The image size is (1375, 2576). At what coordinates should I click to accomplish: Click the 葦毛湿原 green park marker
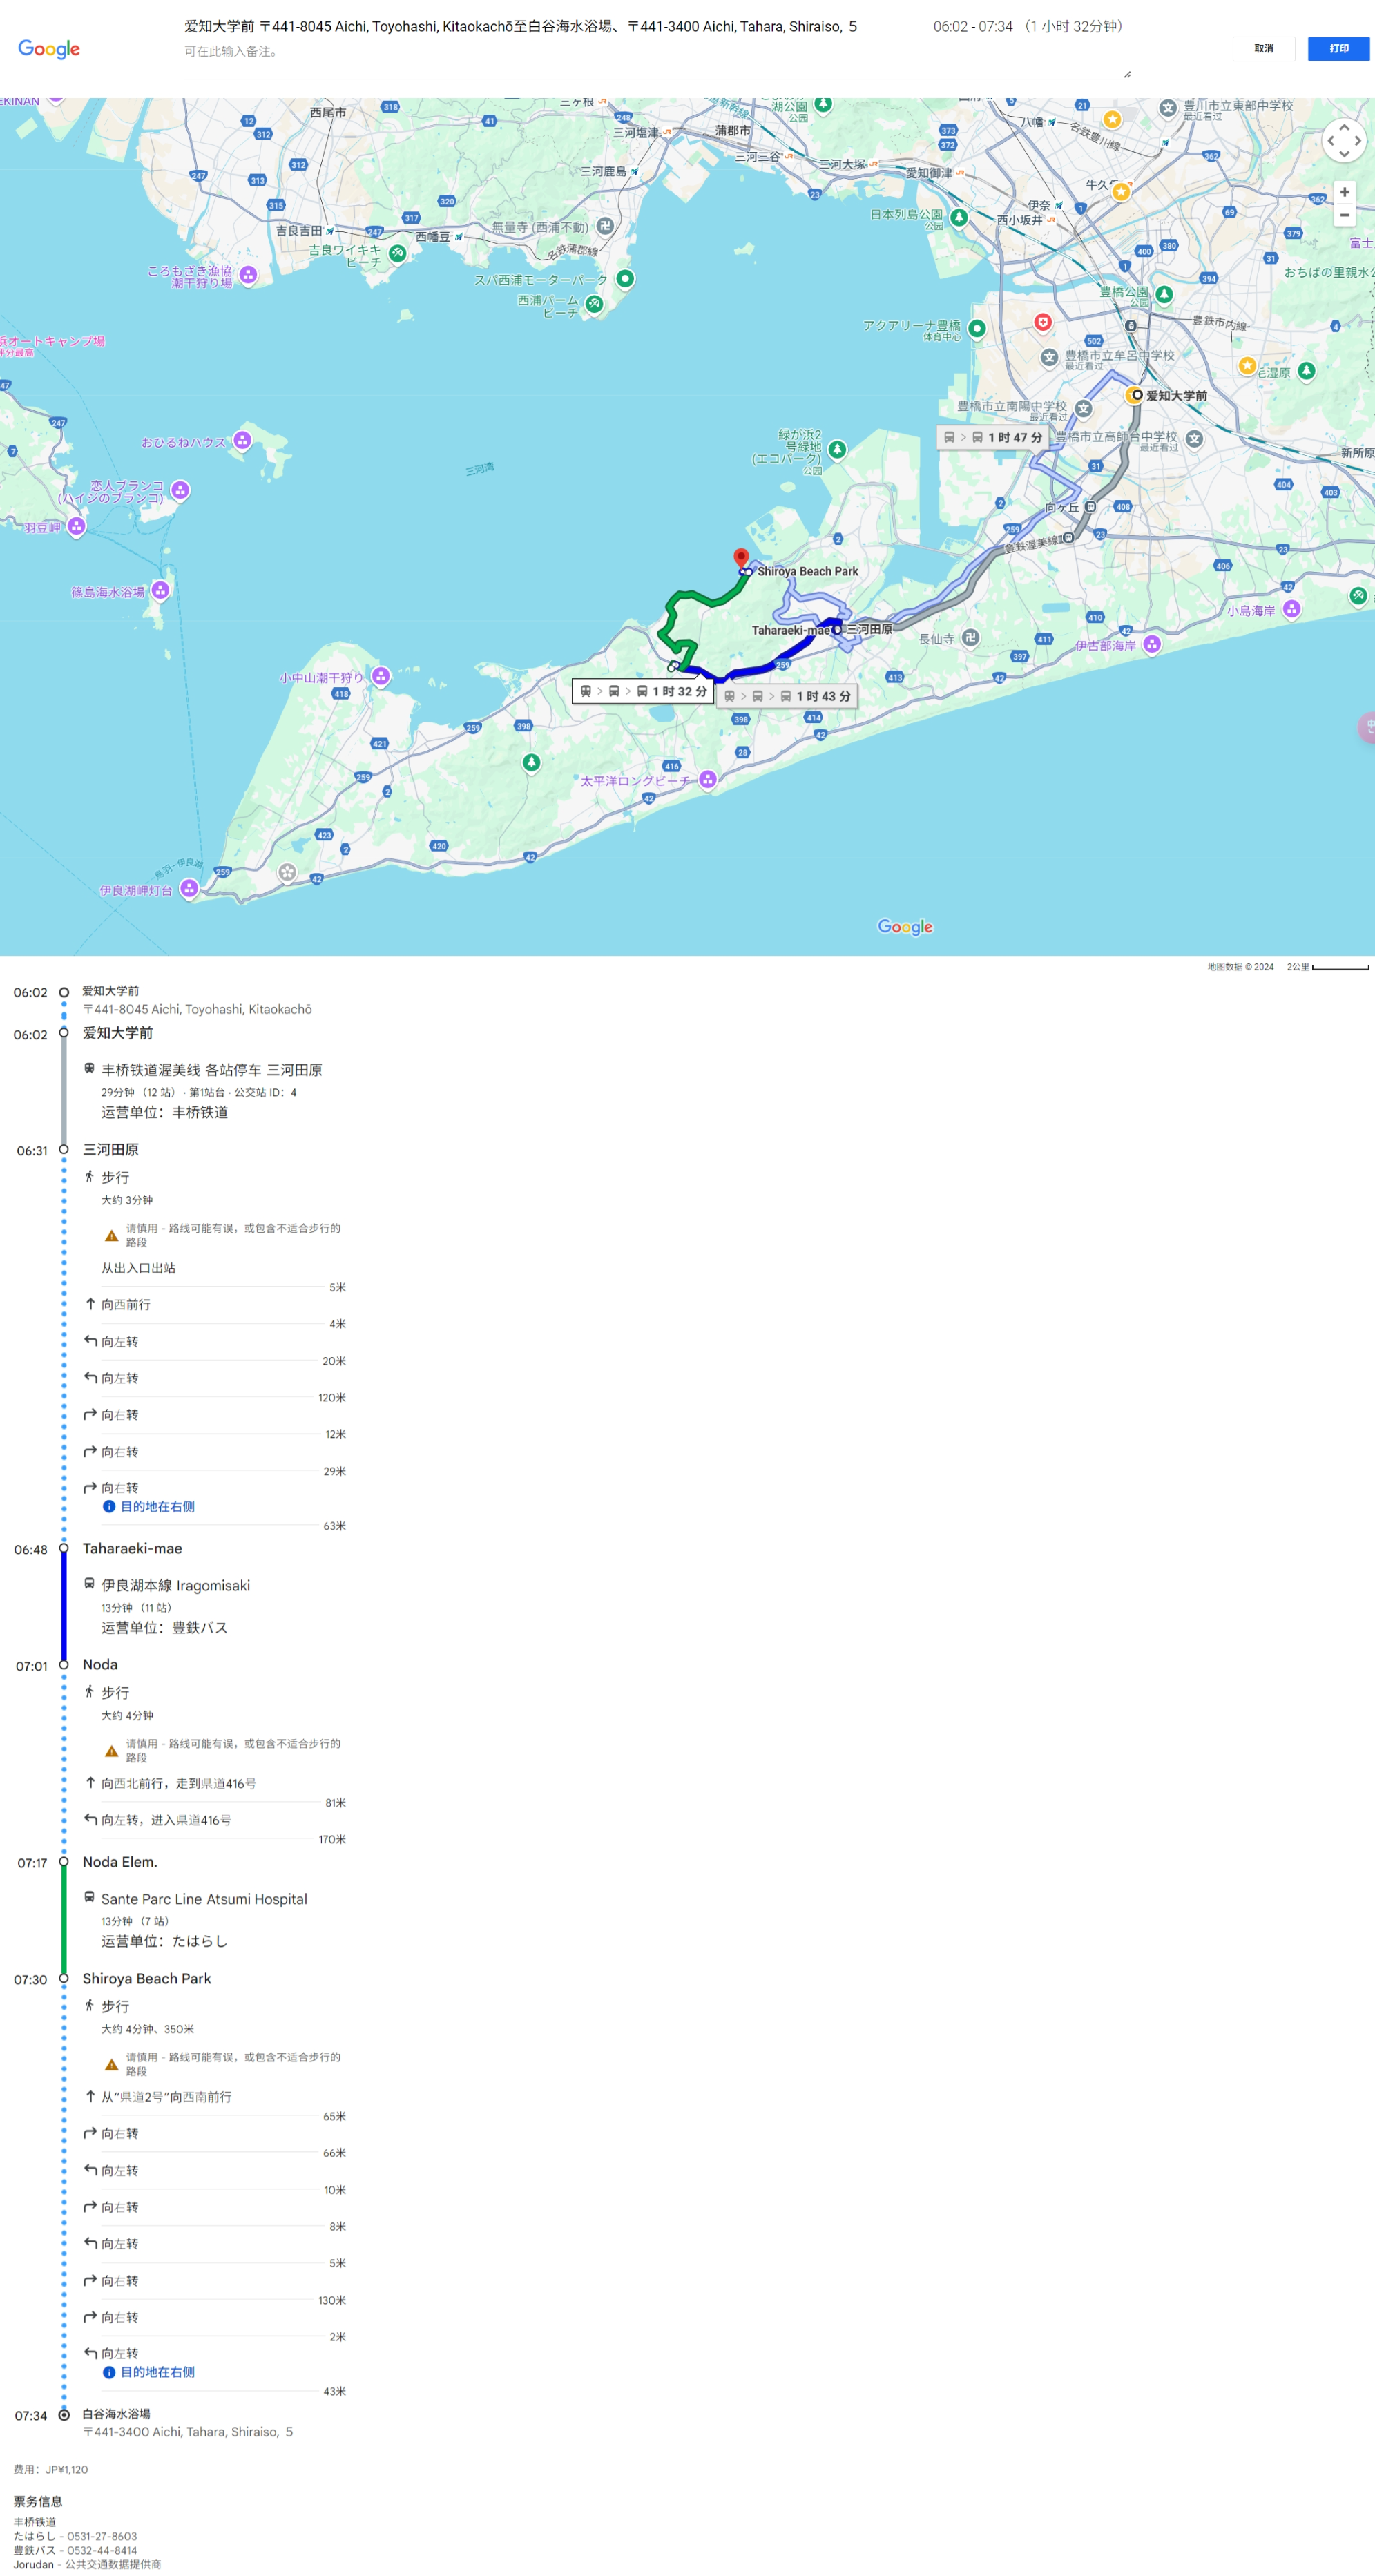tap(1306, 371)
